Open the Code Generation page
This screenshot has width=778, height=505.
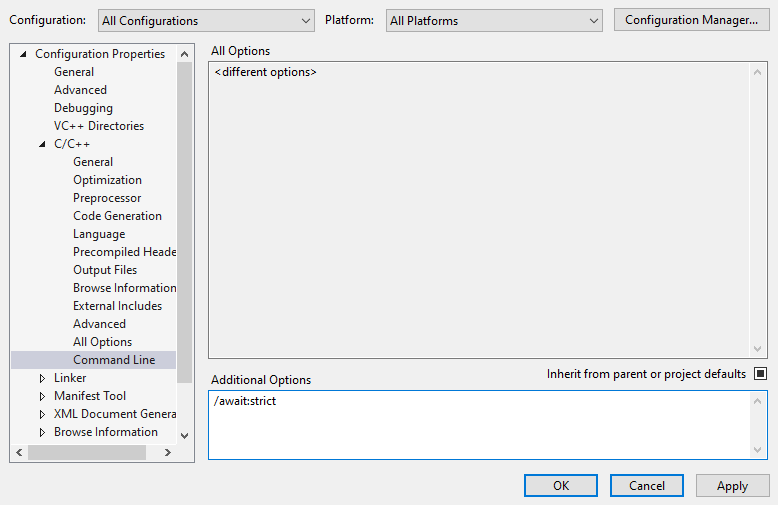[117, 216]
